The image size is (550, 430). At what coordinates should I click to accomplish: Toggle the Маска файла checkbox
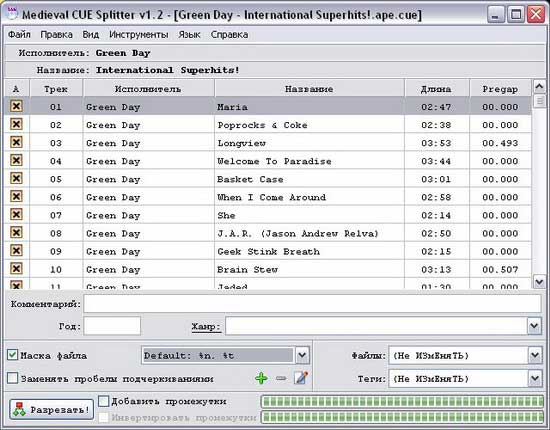pos(12,355)
